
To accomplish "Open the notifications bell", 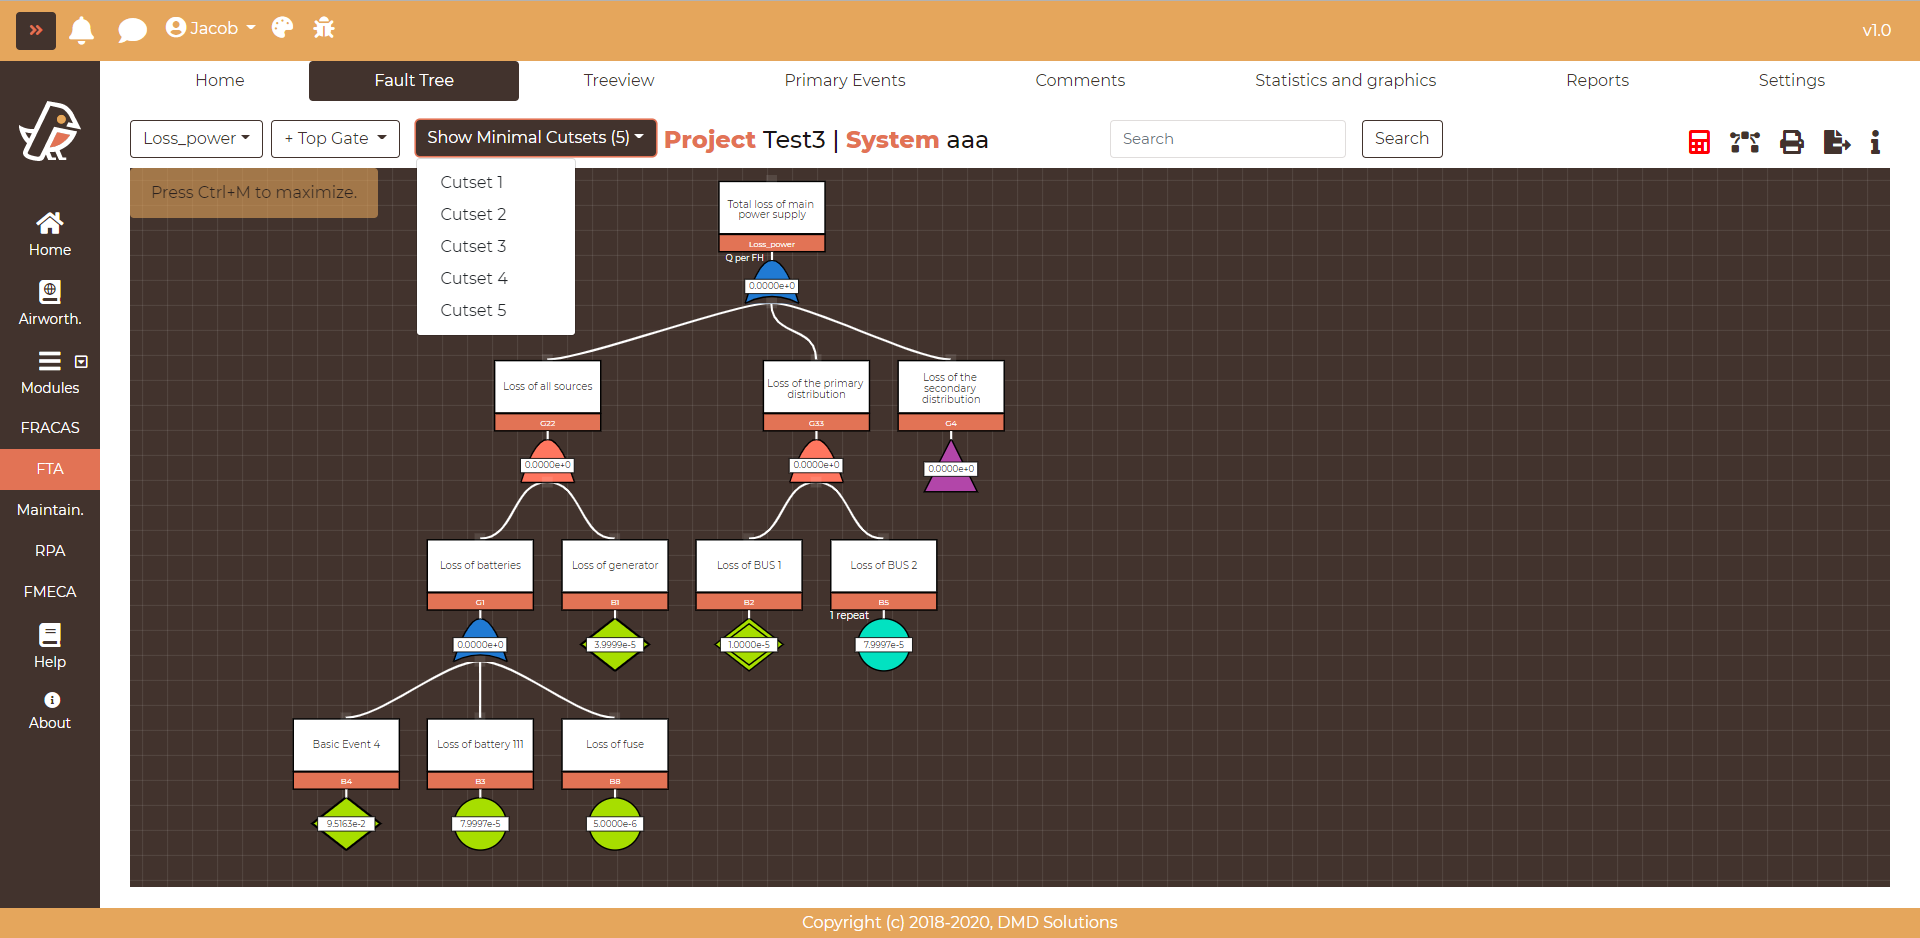I will click(82, 30).
